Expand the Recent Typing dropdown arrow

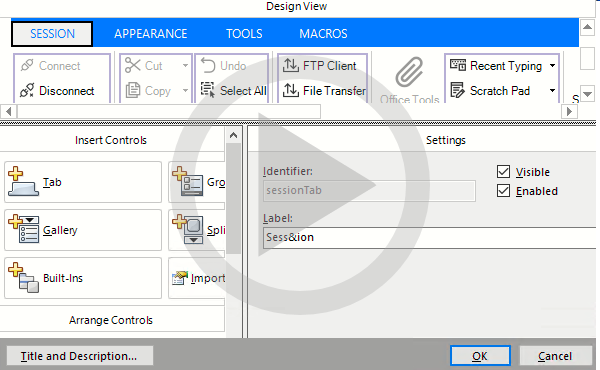point(553,66)
